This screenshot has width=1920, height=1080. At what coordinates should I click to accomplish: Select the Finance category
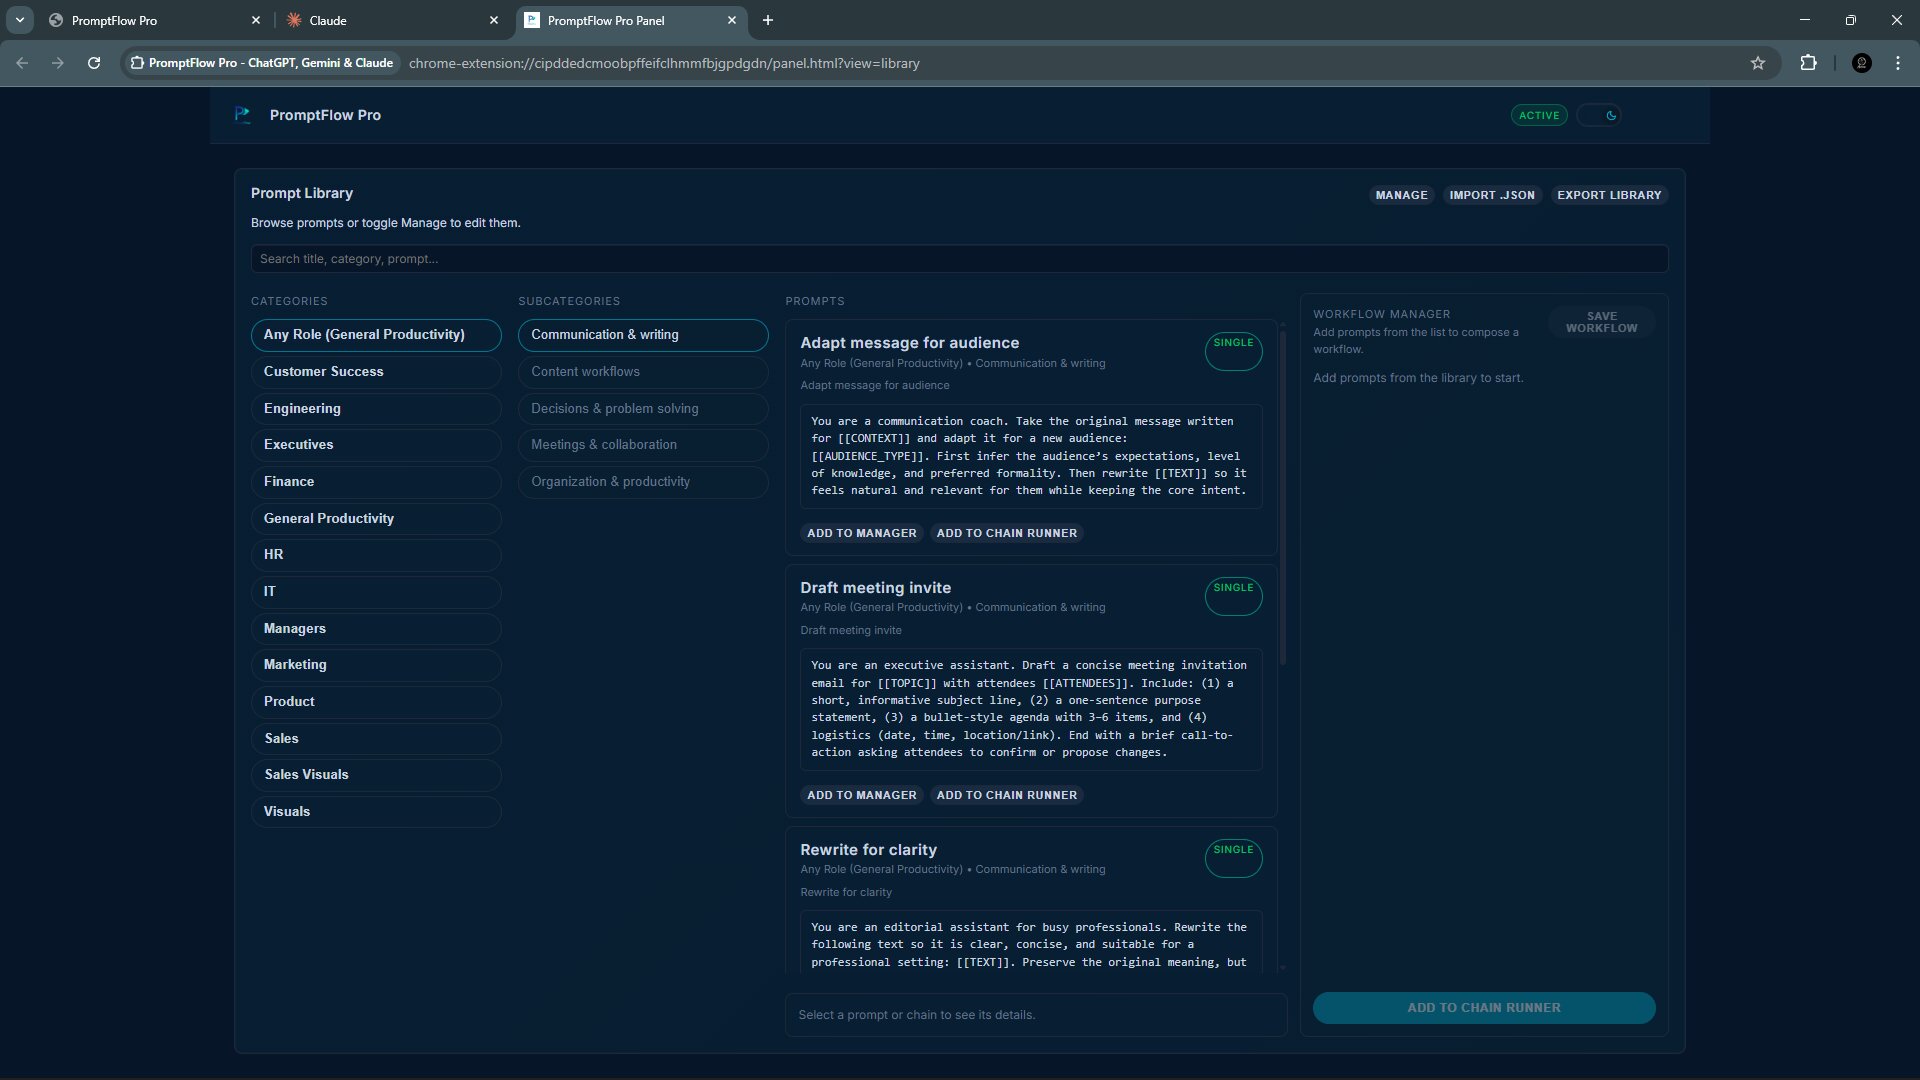376,482
